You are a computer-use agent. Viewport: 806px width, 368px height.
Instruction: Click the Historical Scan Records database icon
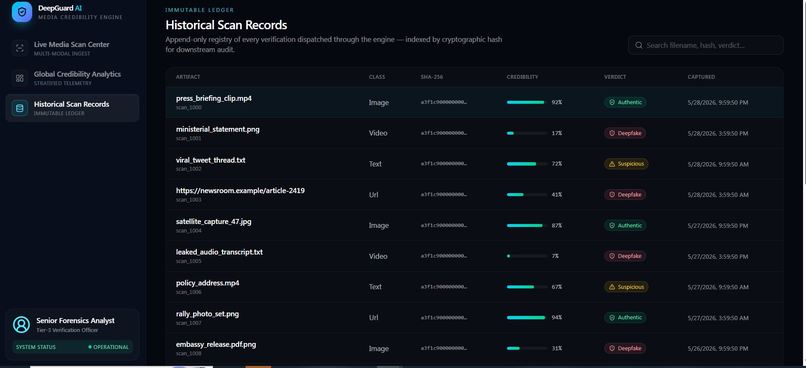pyautogui.click(x=20, y=108)
